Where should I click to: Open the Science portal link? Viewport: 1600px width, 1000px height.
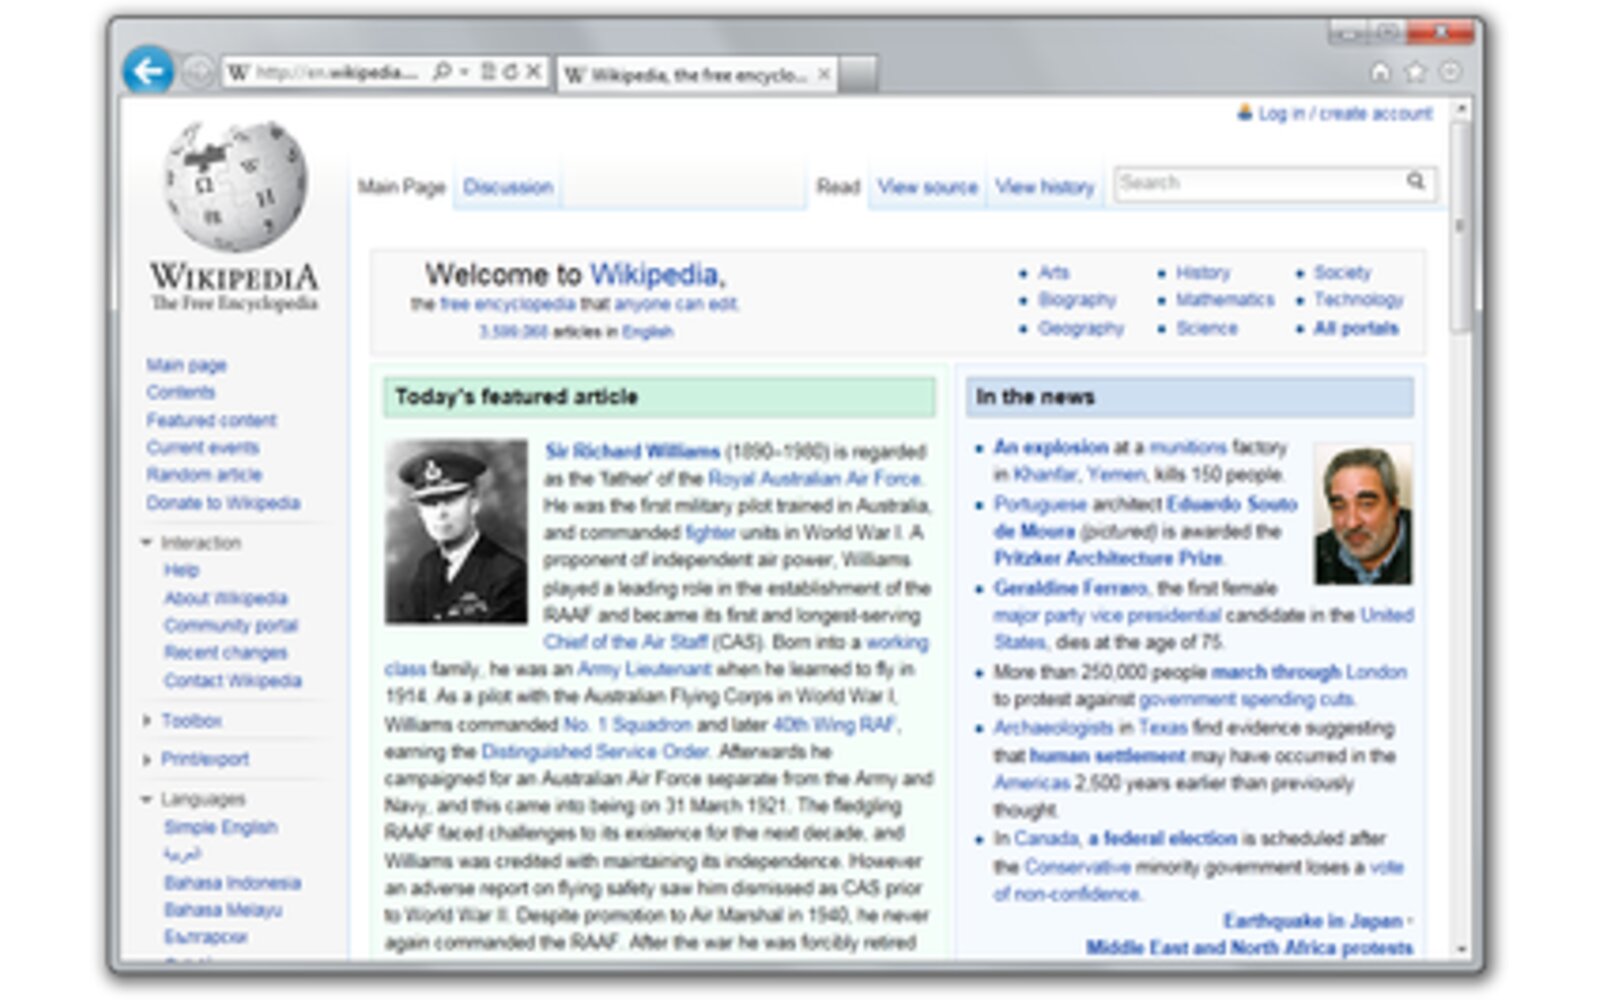click(x=1207, y=328)
